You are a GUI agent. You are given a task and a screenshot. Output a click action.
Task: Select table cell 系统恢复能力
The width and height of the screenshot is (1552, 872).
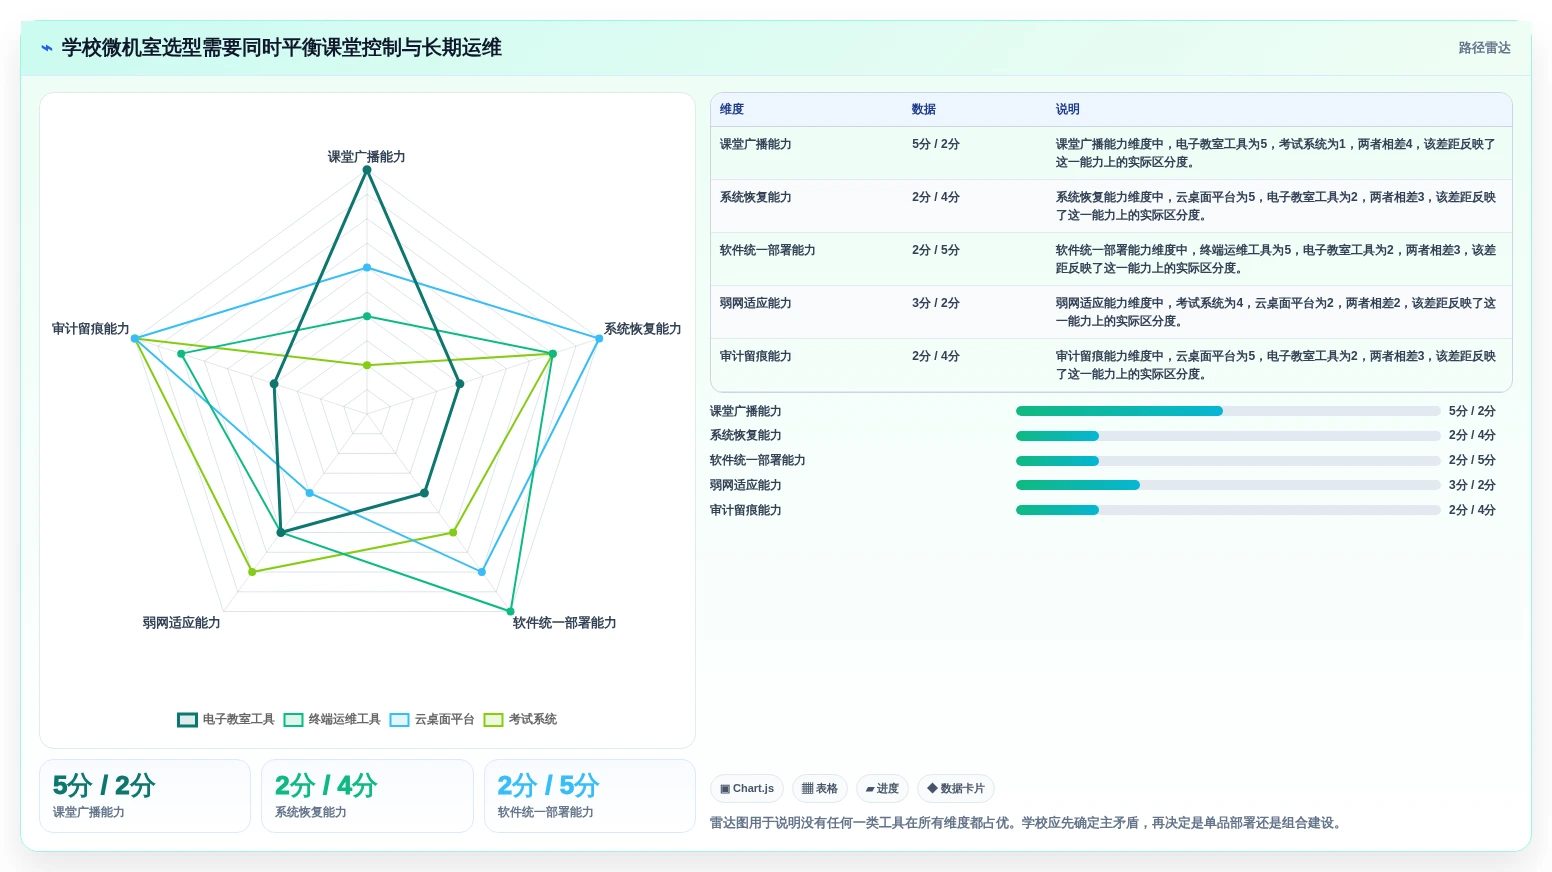coord(756,198)
